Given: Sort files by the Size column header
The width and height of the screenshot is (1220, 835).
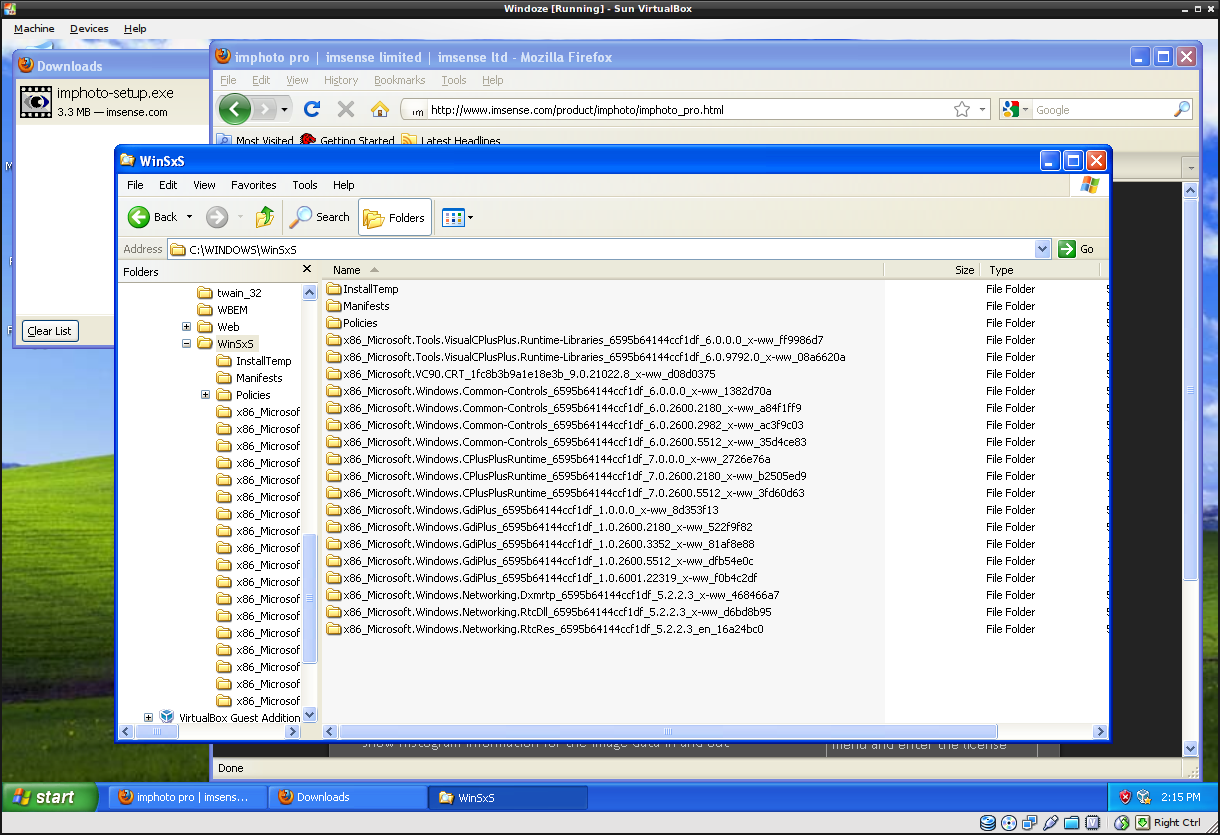Looking at the screenshot, I should pyautogui.click(x=932, y=270).
